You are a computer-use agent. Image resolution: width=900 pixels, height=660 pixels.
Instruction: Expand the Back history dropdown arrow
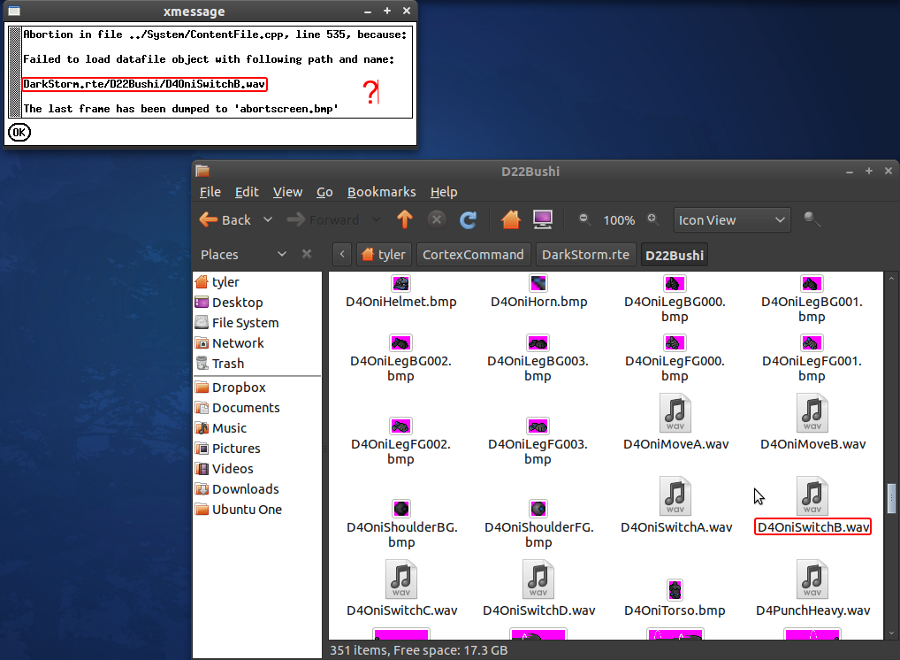(268, 220)
